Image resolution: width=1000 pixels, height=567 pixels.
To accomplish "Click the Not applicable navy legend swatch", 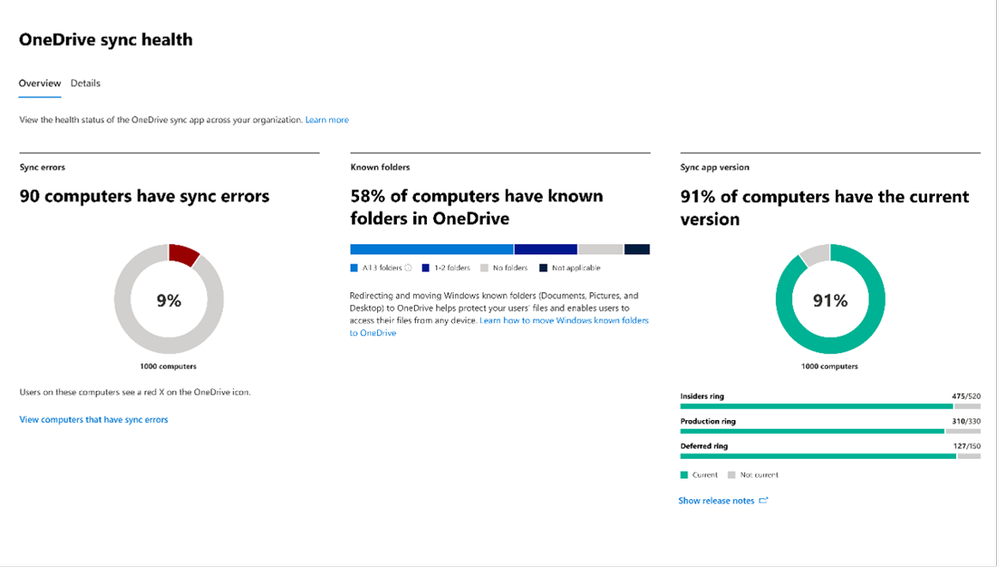I will coord(543,268).
